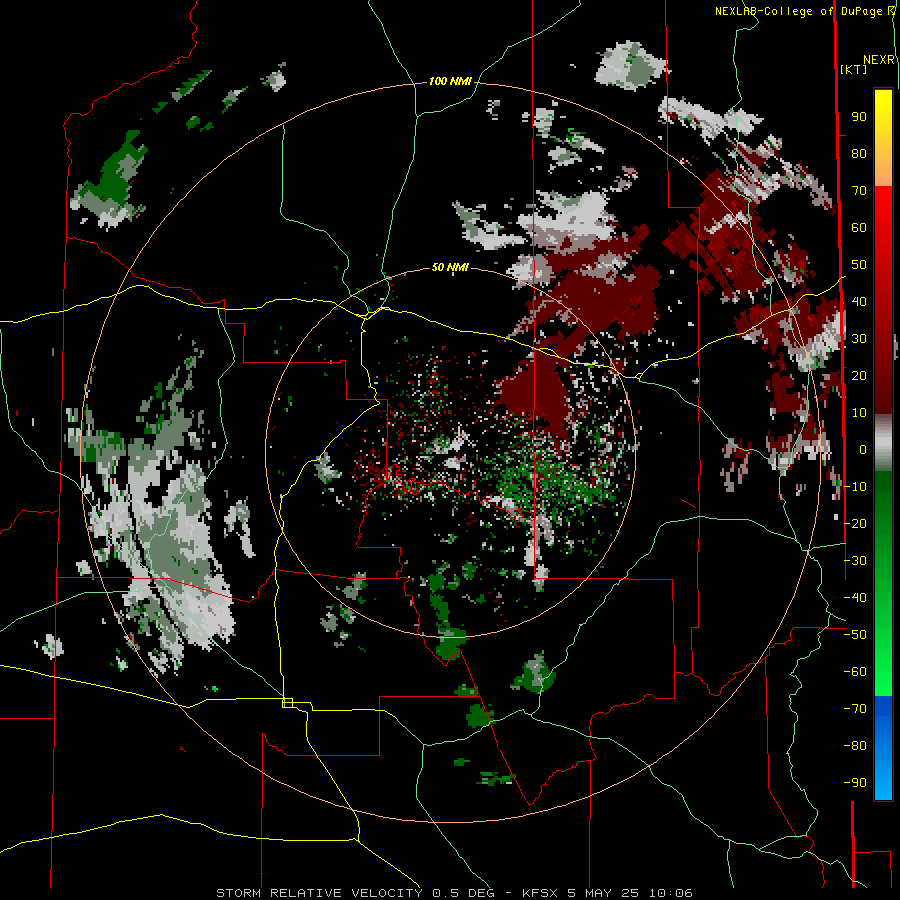Click the -70 scale value
Screen dimensions: 900x900
(855, 708)
